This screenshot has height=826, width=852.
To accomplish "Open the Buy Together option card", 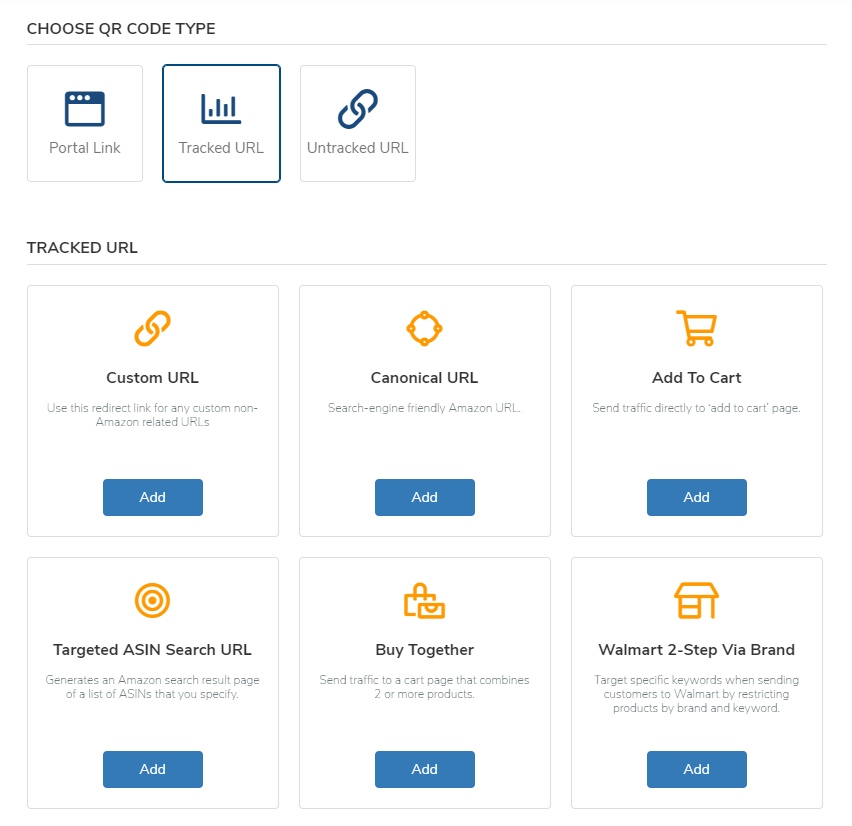I will (x=424, y=650).
